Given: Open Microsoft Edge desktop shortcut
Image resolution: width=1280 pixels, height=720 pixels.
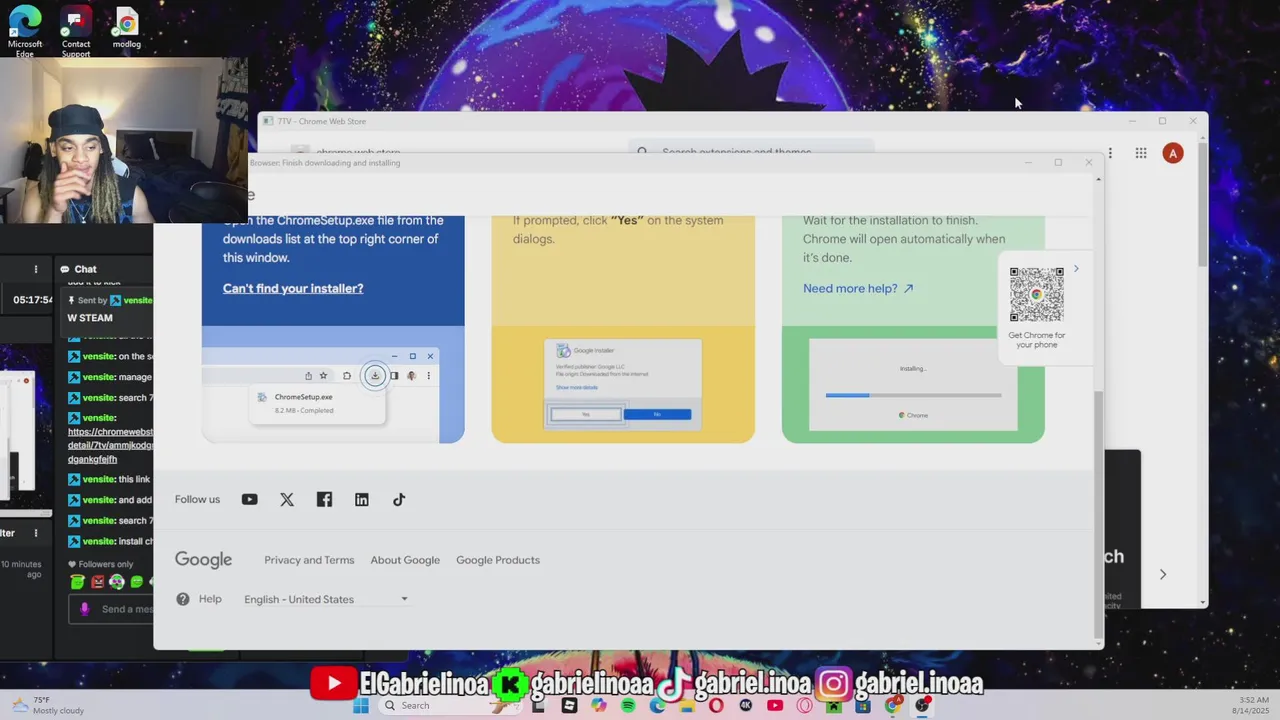Looking at the screenshot, I should pyautogui.click(x=25, y=29).
